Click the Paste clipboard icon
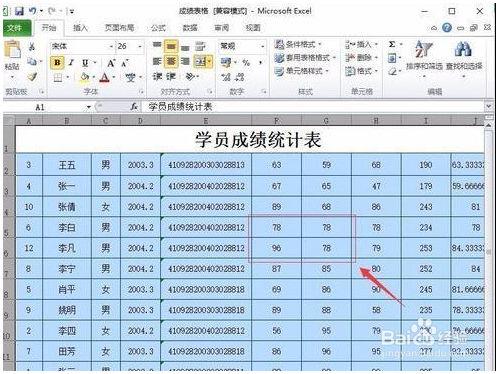 click(x=12, y=50)
